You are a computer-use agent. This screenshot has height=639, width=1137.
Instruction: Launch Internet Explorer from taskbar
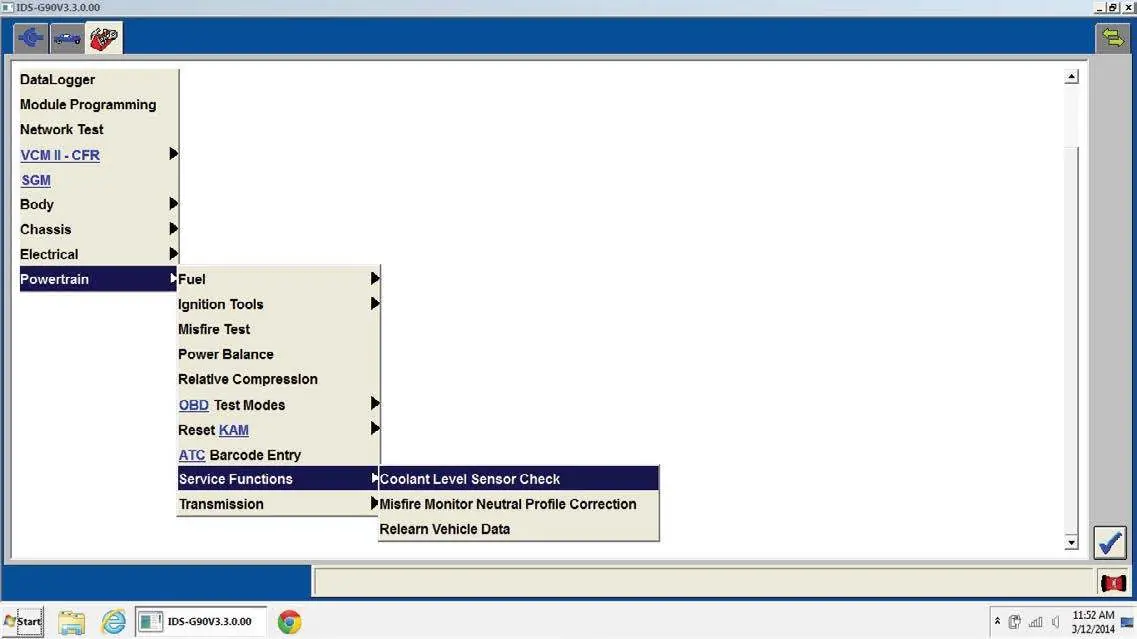click(x=113, y=622)
